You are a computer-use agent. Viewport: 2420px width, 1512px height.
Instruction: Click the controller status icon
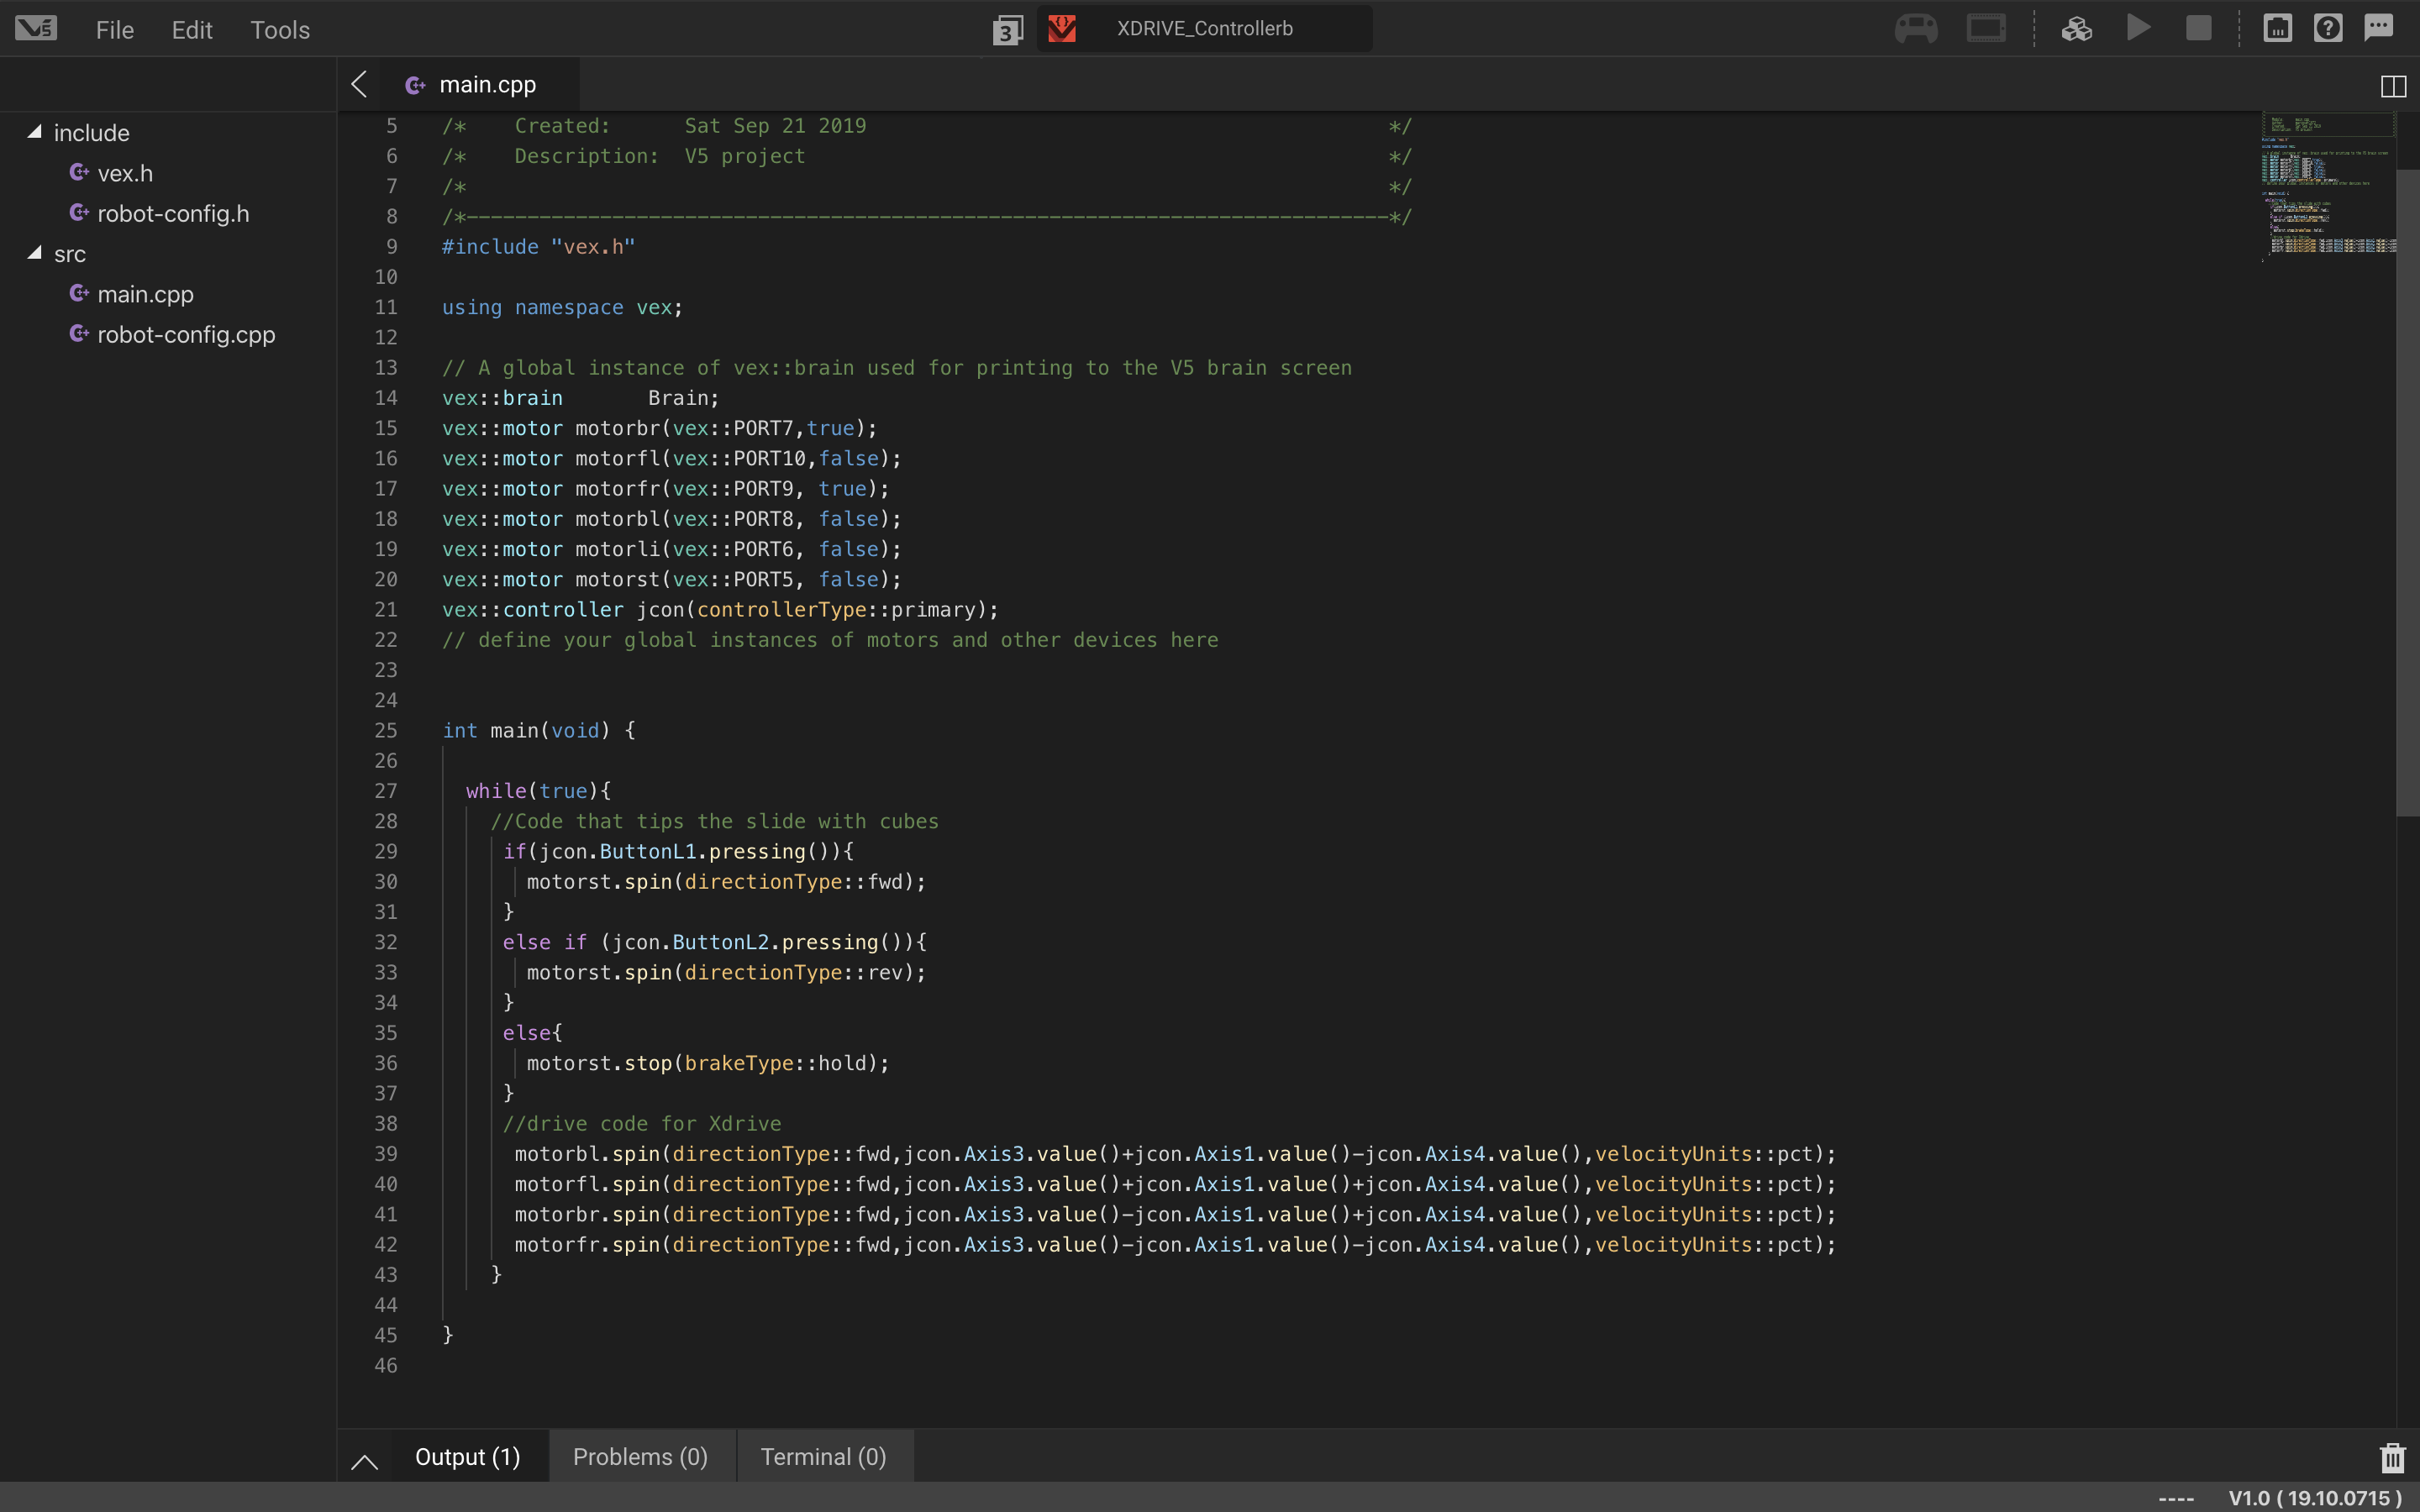coord(1916,28)
